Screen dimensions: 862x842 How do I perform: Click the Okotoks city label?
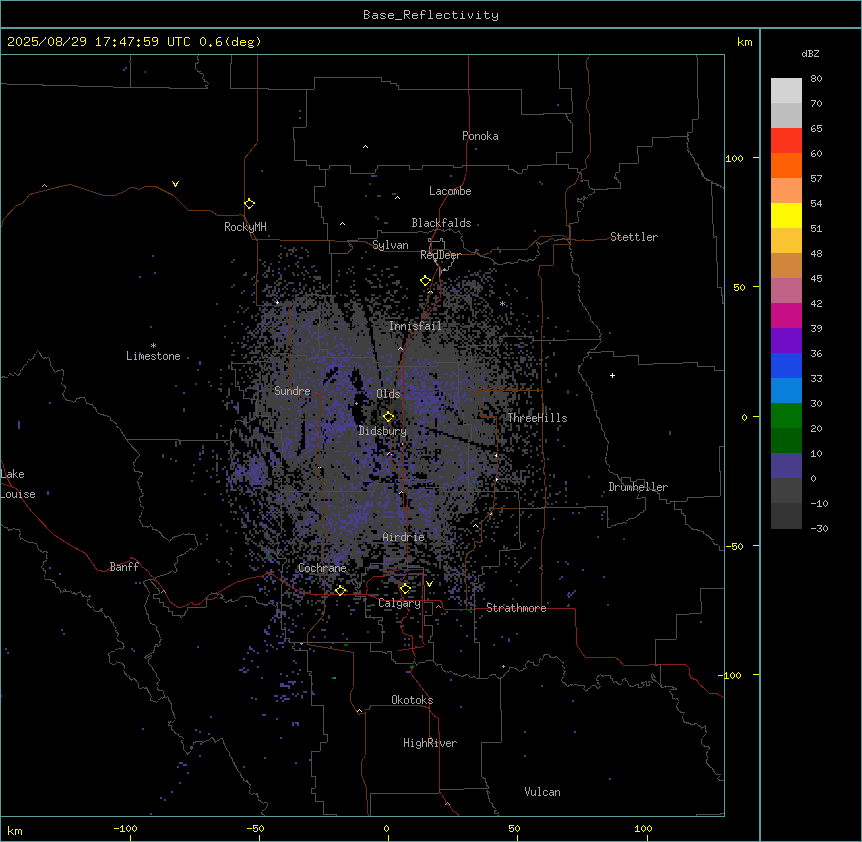(412, 700)
